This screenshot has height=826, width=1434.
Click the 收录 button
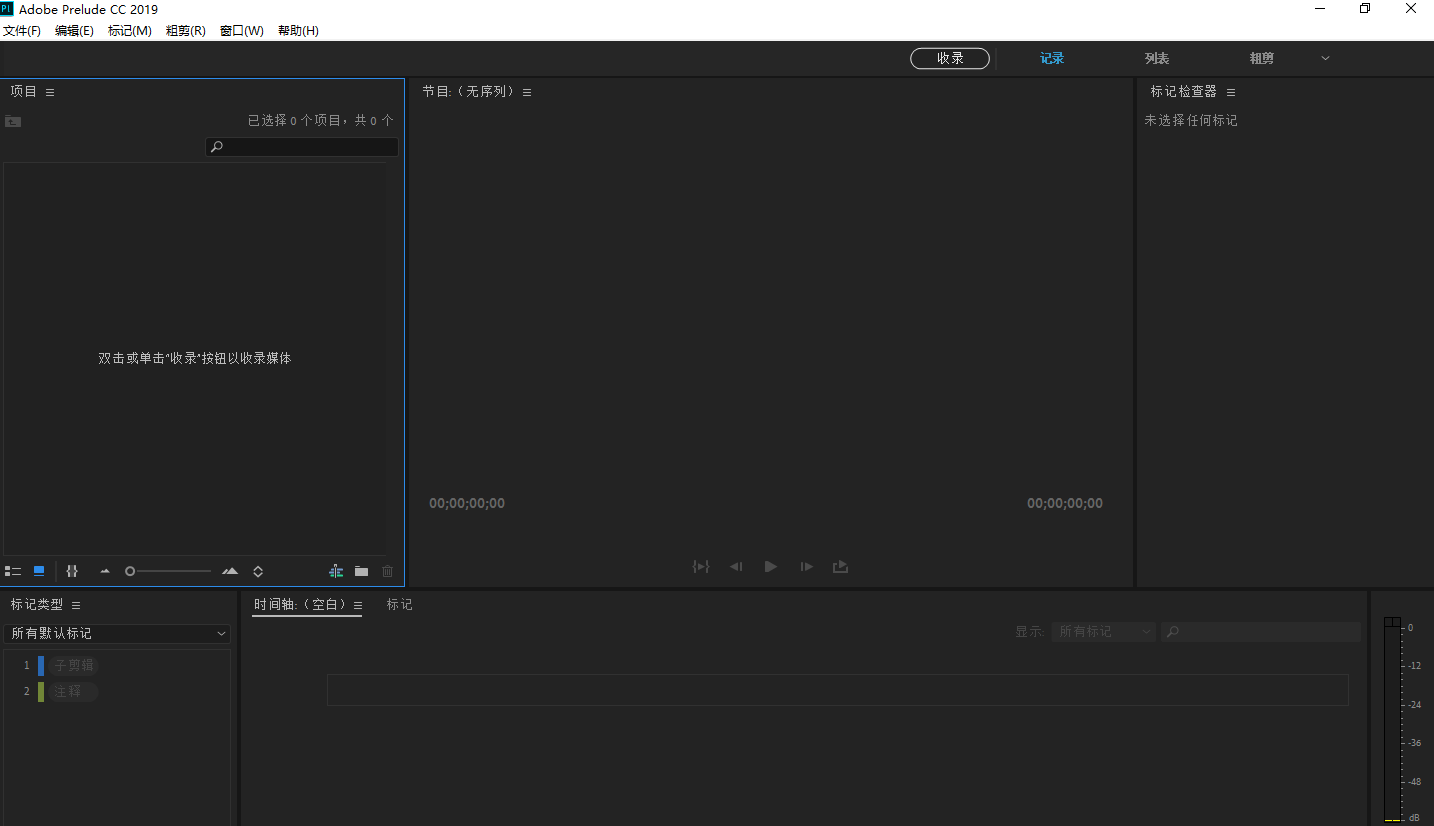pyautogui.click(x=948, y=58)
